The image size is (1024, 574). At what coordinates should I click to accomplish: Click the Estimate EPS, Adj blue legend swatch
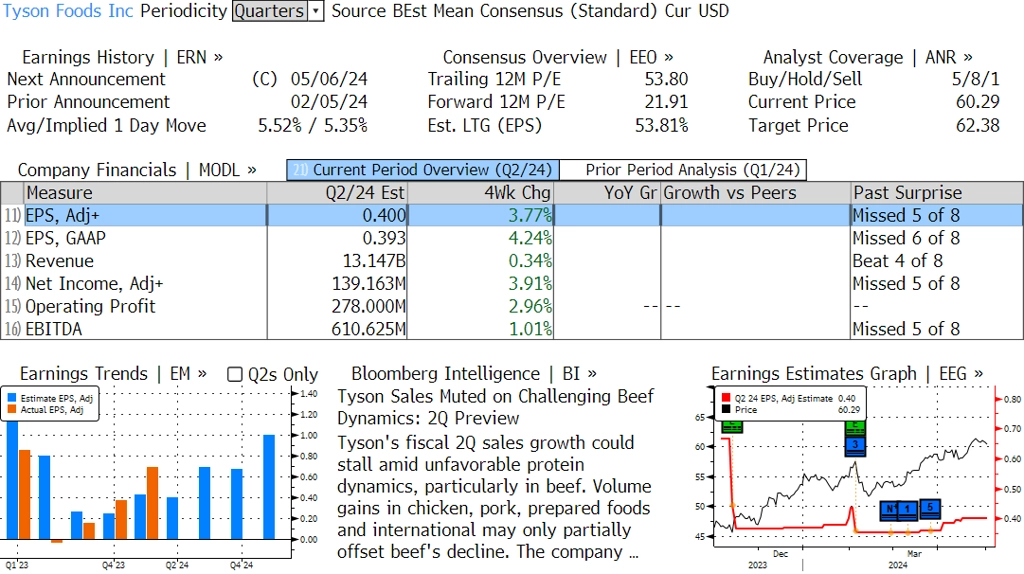pyautogui.click(x=12, y=398)
